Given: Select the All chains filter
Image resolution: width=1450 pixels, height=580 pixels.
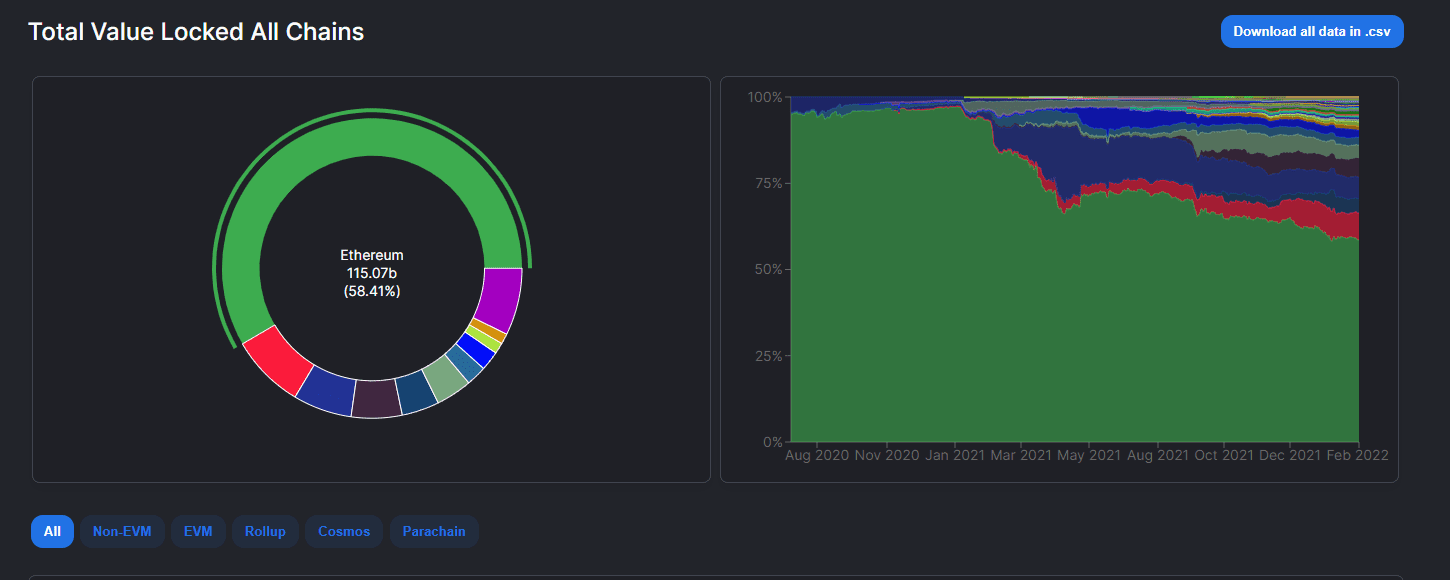Looking at the screenshot, I should 52,531.
